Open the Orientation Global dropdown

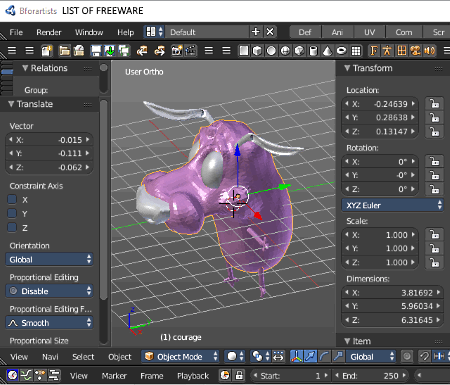(49, 259)
